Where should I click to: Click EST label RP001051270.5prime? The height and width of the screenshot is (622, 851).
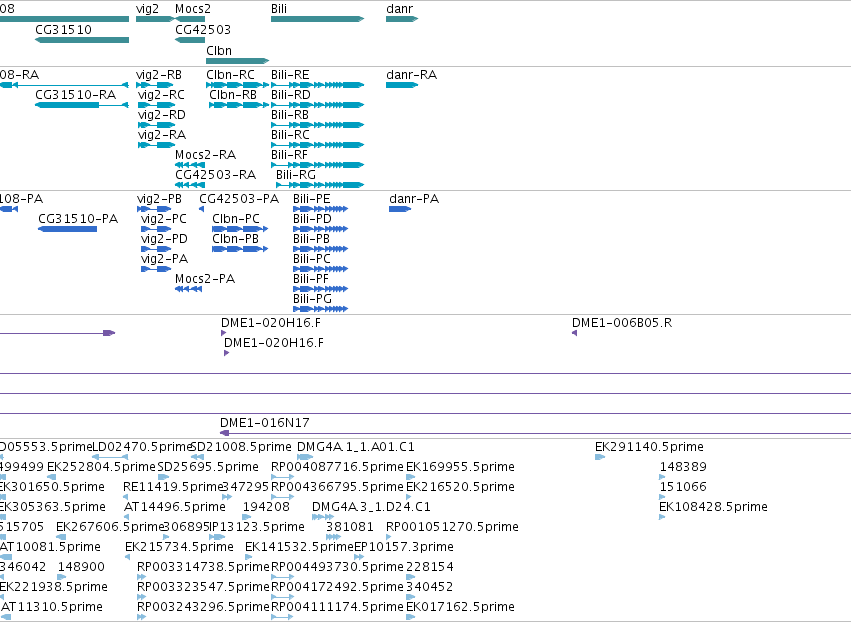point(452,528)
